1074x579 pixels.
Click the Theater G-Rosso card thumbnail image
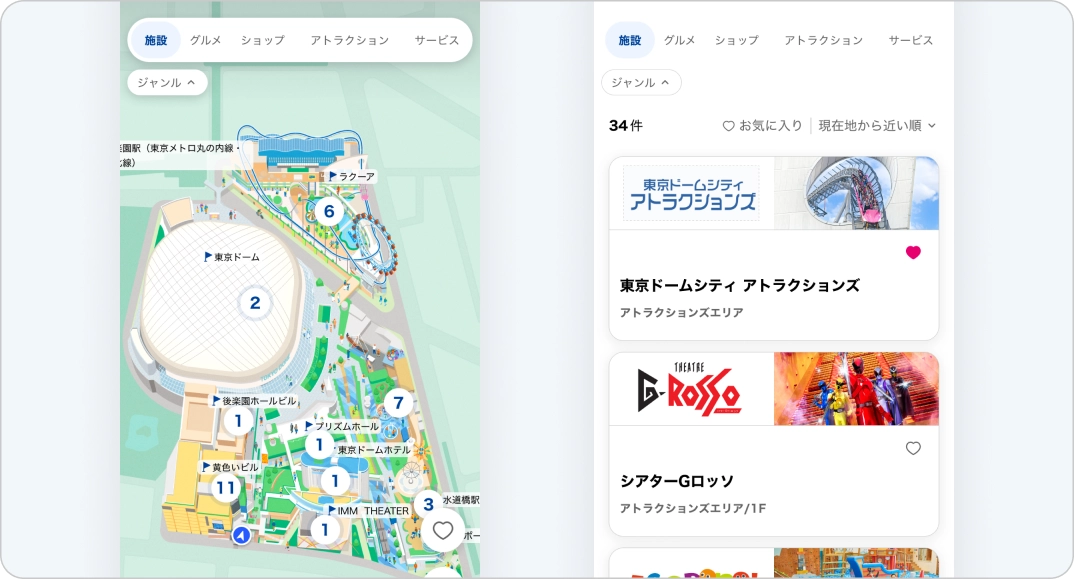tap(855, 389)
